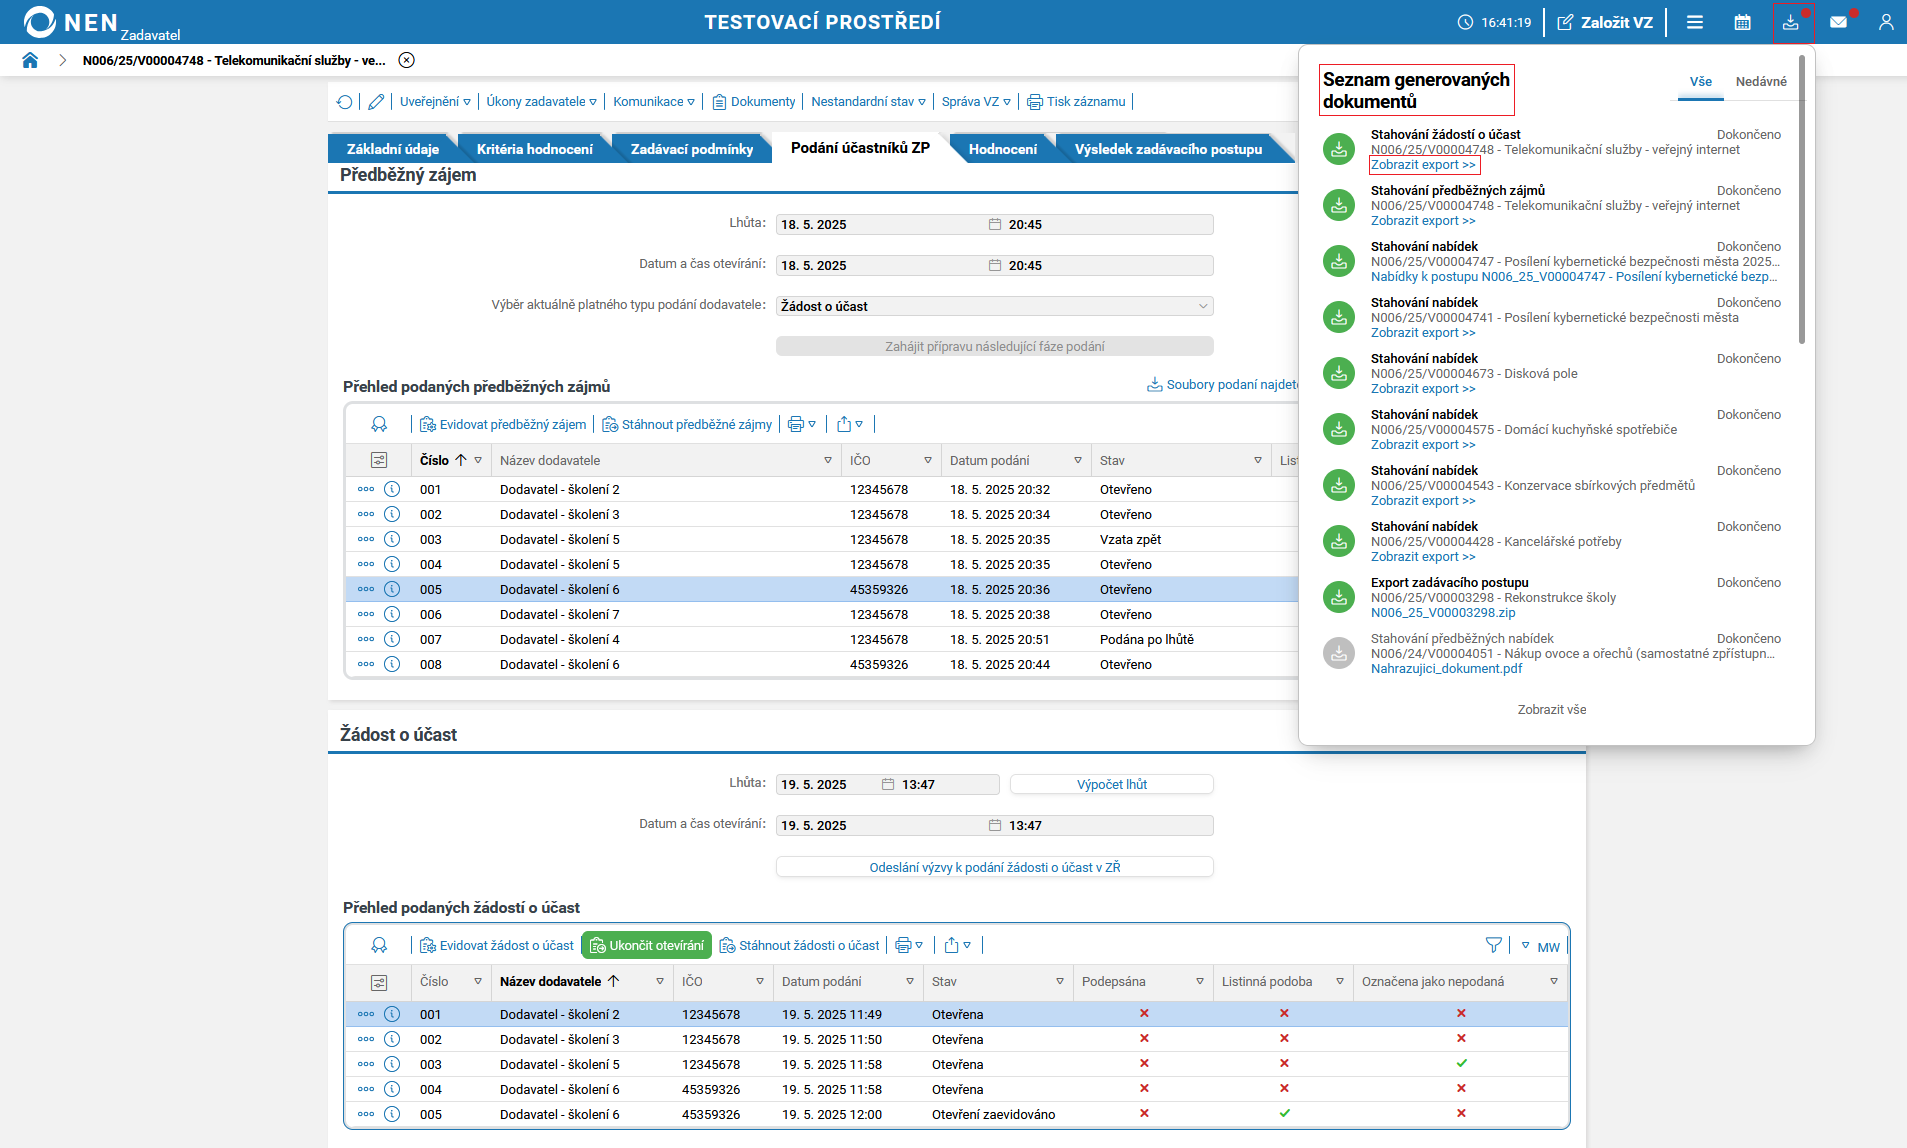
Task: Click the Zobrazit vše link in panel
Action: point(1551,710)
